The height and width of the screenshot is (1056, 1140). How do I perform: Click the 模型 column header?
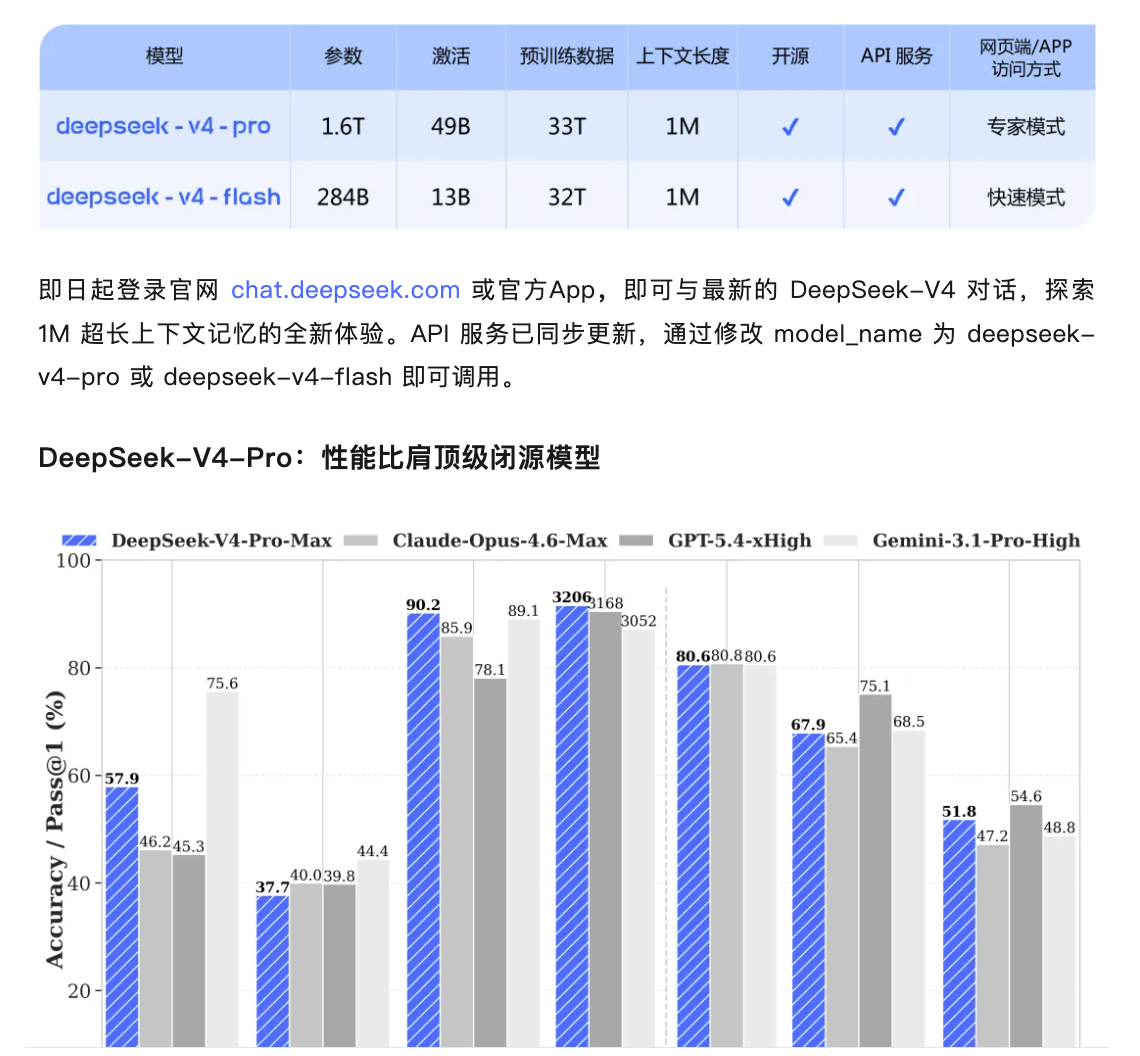point(164,56)
